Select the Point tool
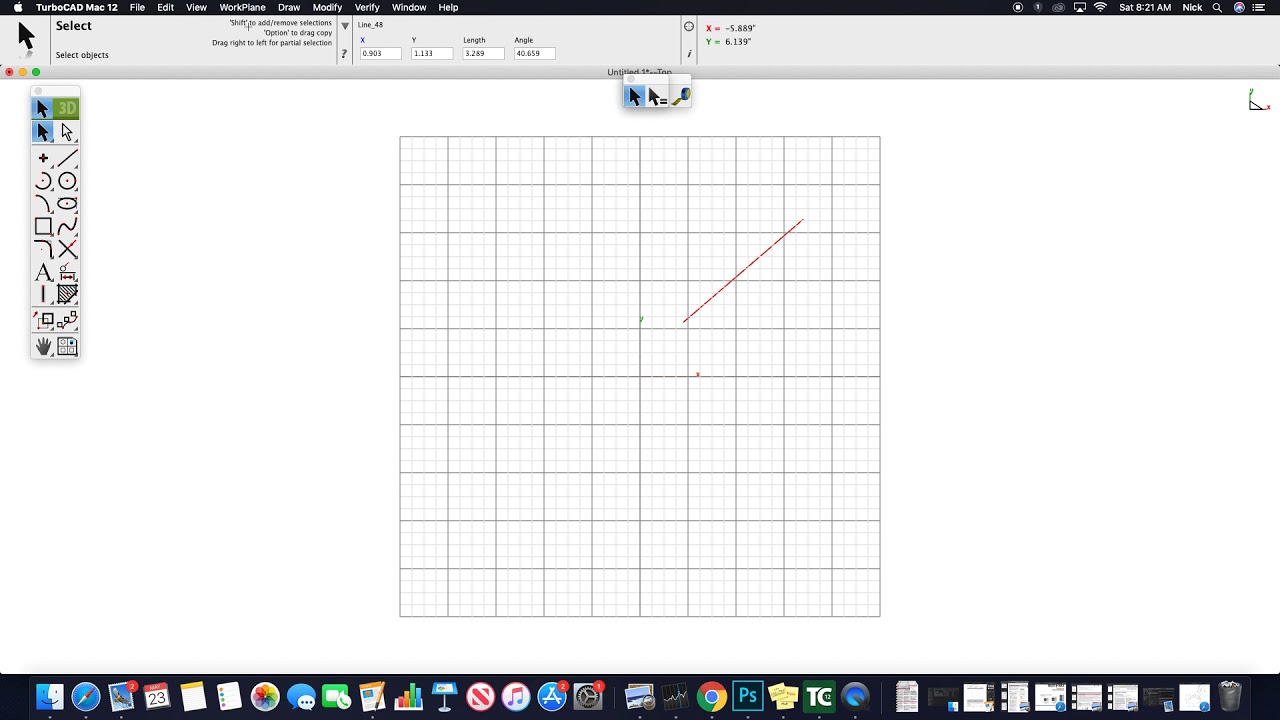 pos(43,158)
